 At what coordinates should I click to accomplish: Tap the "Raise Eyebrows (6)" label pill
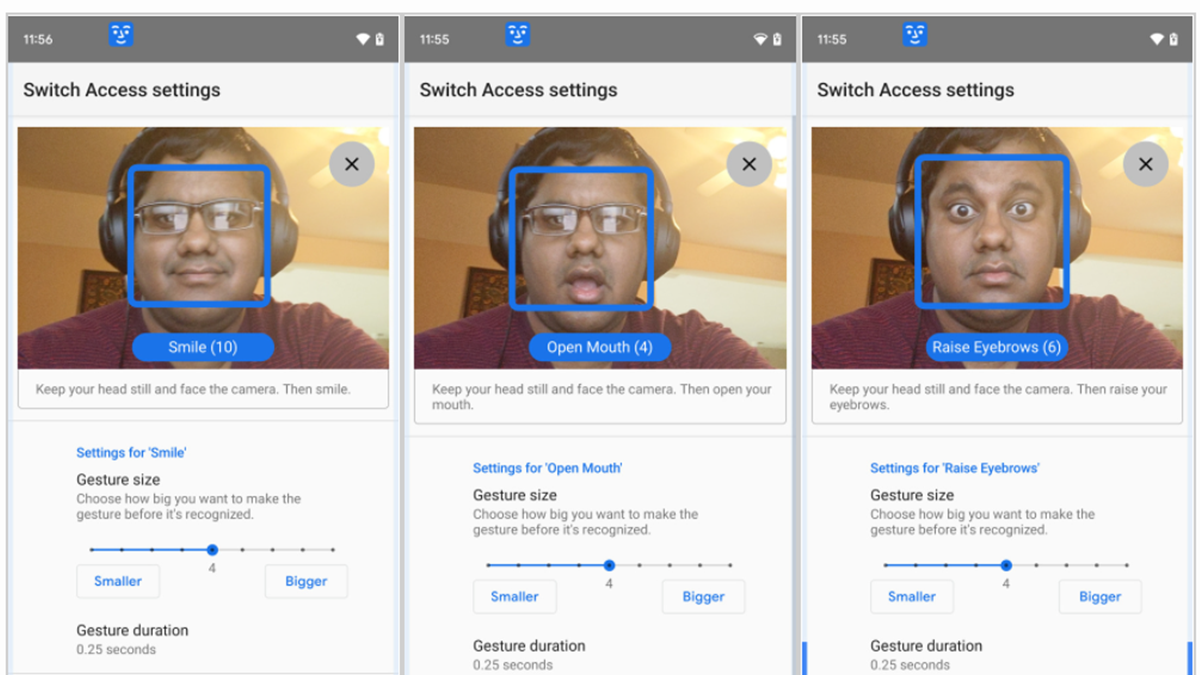(996, 348)
